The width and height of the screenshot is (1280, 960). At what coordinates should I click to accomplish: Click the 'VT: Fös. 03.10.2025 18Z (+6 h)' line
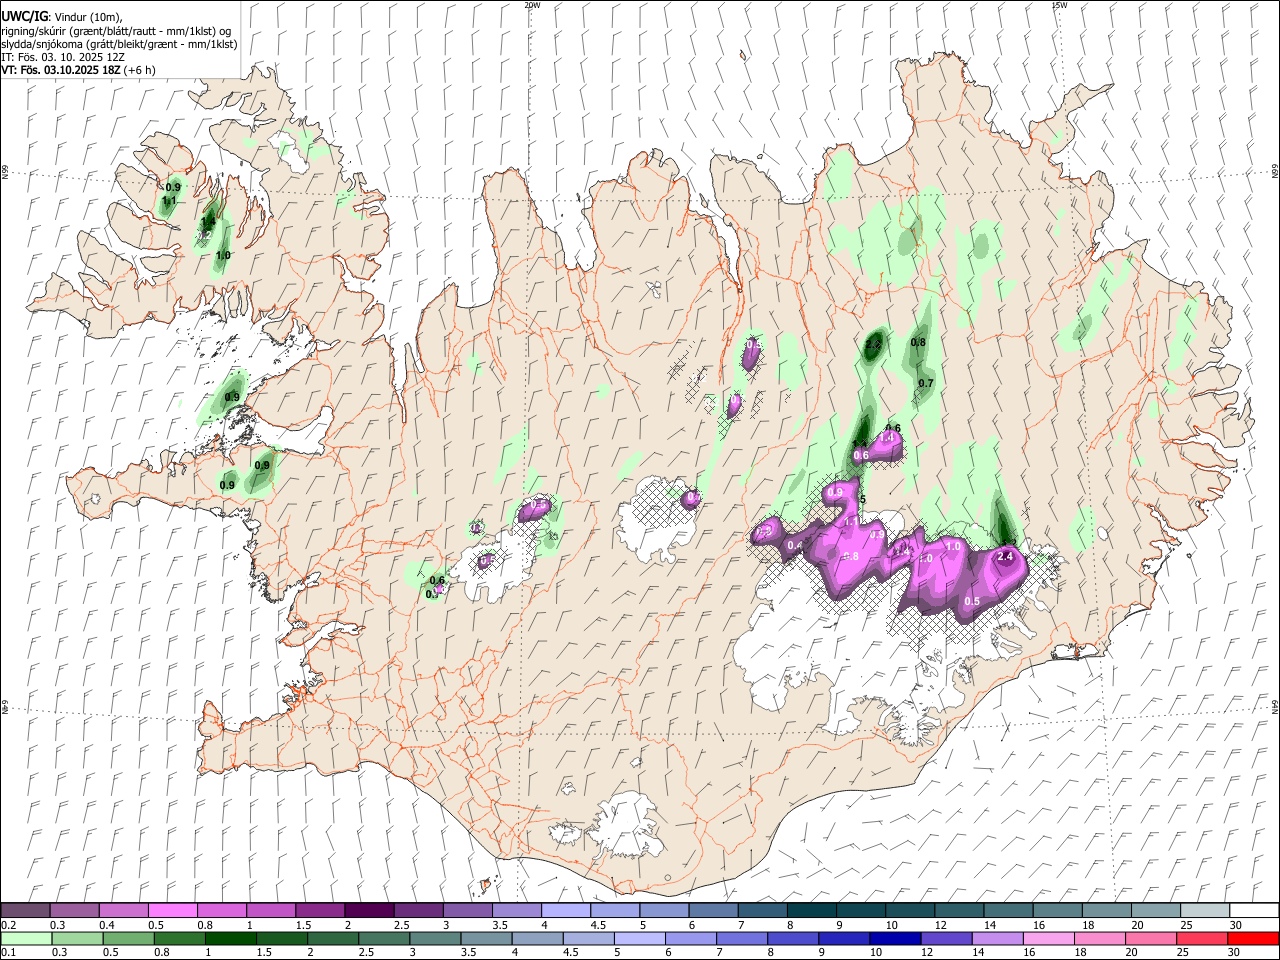78,70
